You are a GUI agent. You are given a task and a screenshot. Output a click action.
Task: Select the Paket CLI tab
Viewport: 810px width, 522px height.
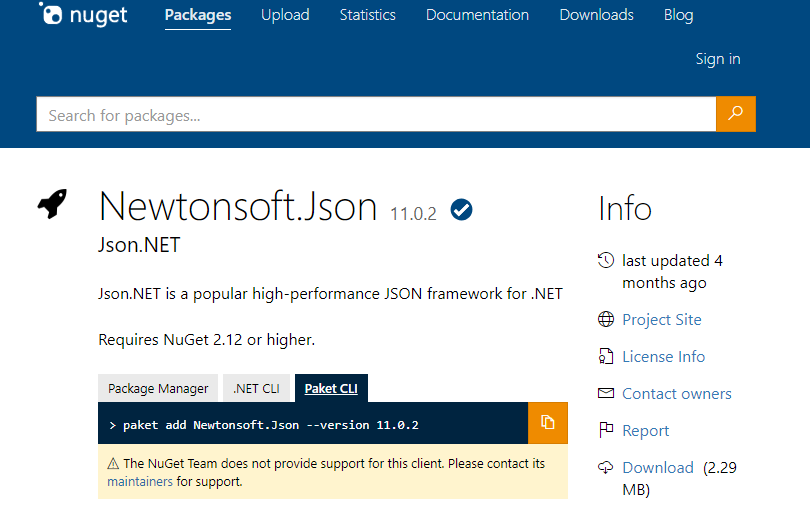(331, 388)
